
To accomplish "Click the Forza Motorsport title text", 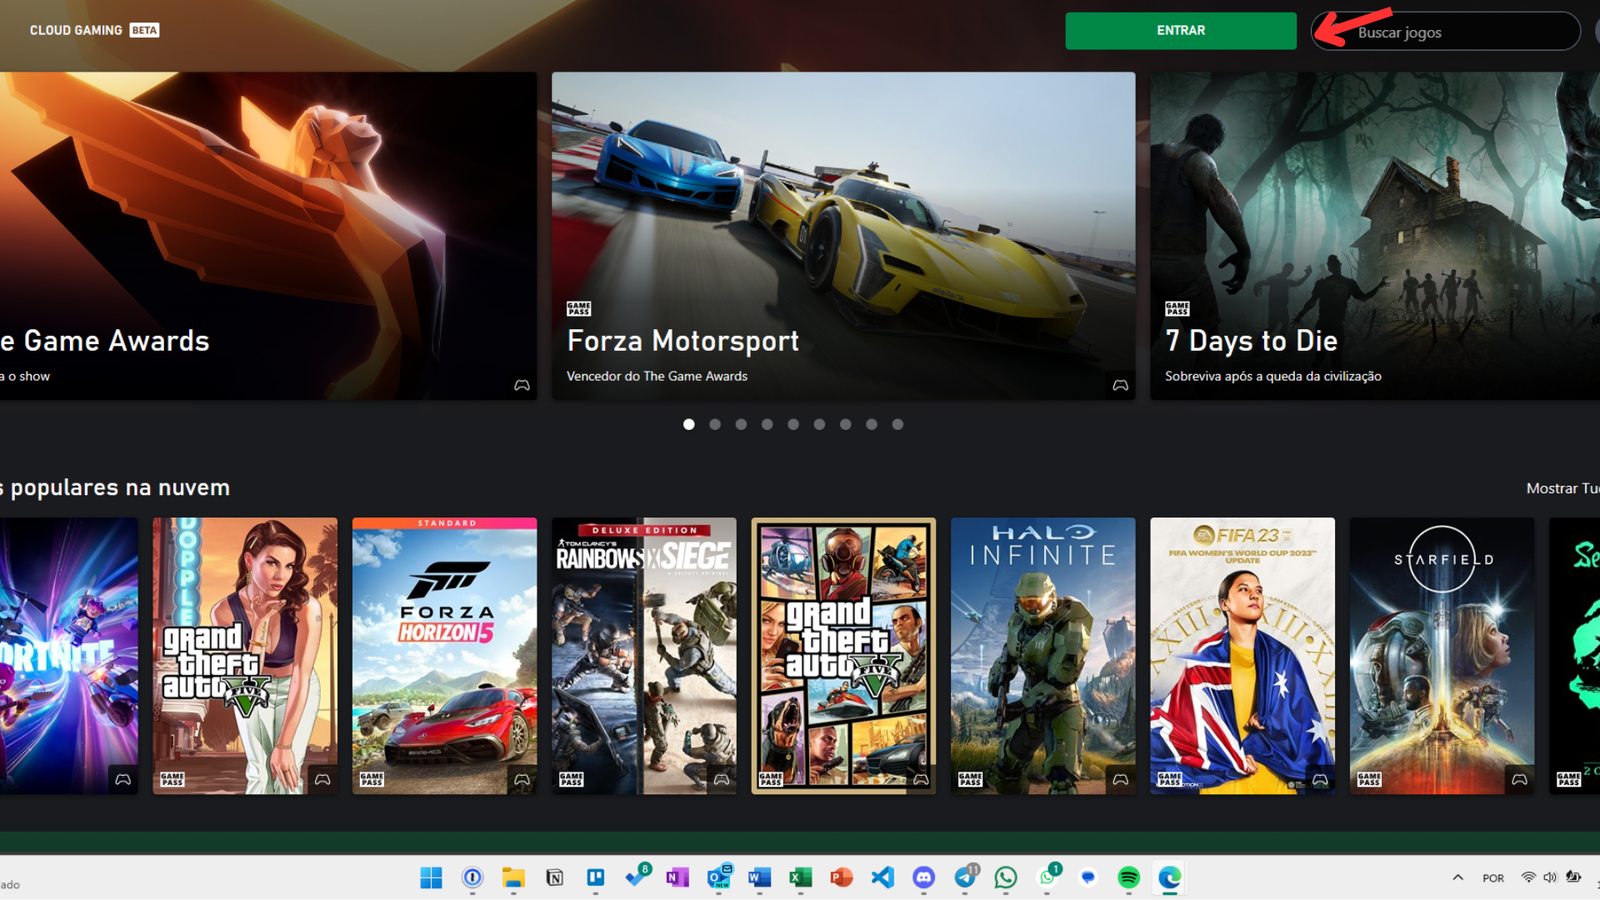I will pyautogui.click(x=683, y=341).
